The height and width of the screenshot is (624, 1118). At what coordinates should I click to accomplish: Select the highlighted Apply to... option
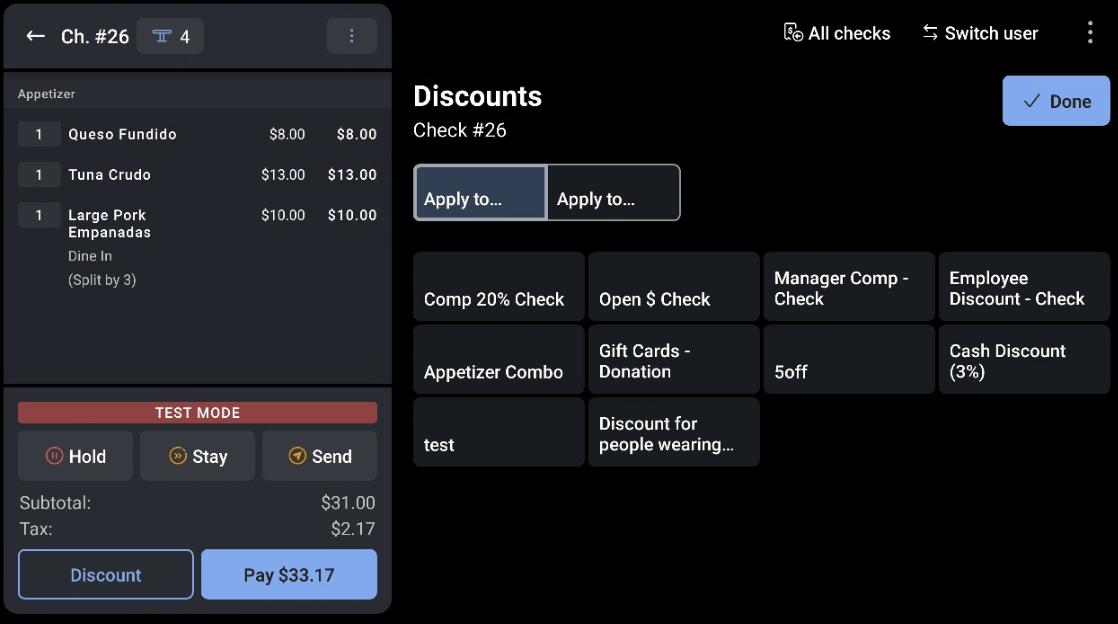coord(479,192)
